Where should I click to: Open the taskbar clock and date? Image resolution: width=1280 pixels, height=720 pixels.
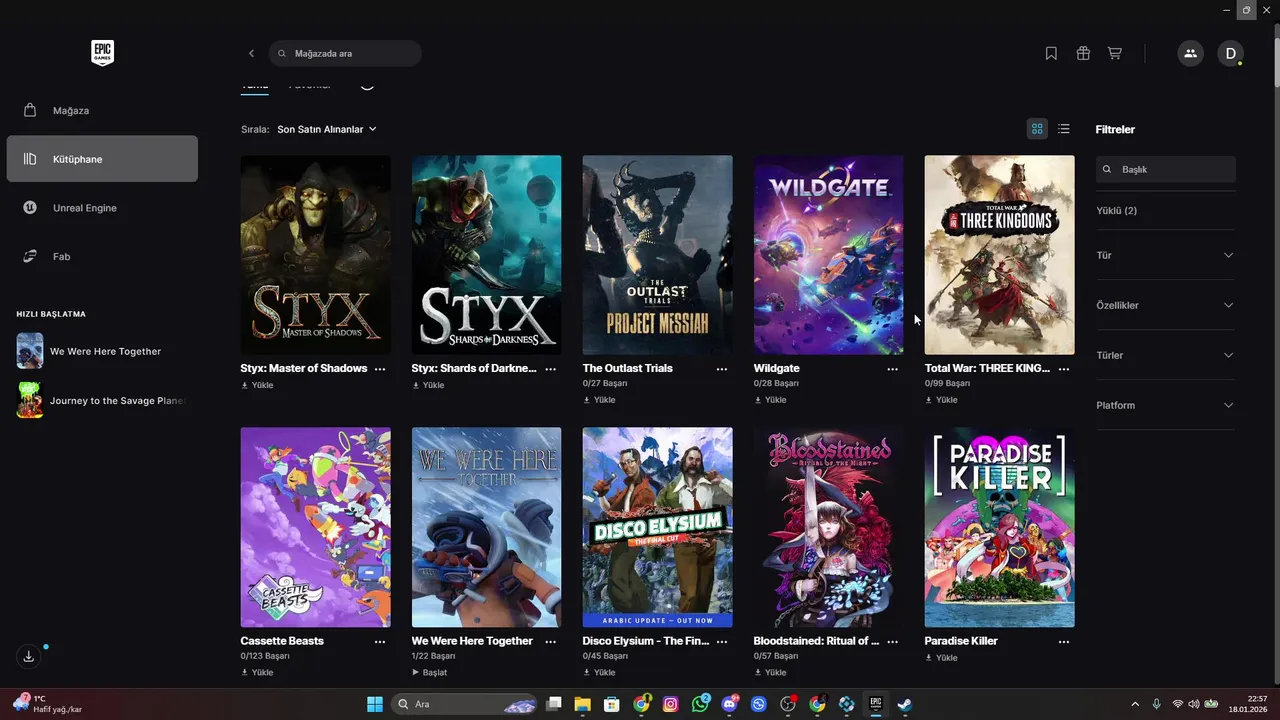pyautogui.click(x=1250, y=704)
